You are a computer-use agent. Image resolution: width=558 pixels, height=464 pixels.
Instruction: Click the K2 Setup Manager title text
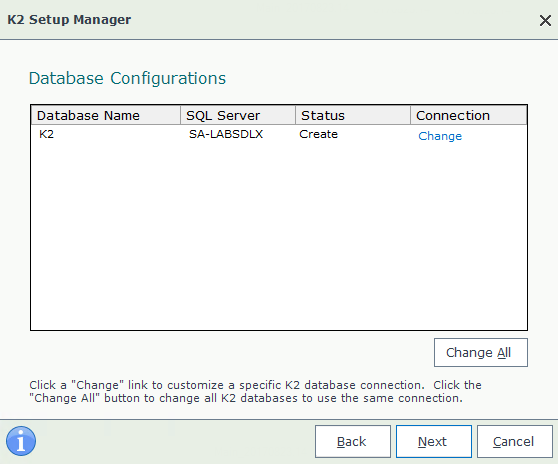tap(69, 20)
